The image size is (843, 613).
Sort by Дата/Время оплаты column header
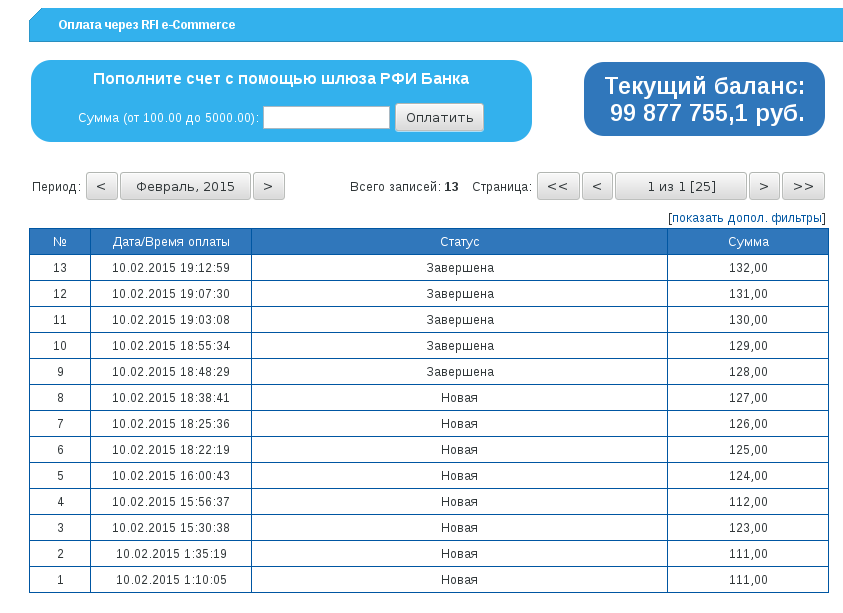171,242
